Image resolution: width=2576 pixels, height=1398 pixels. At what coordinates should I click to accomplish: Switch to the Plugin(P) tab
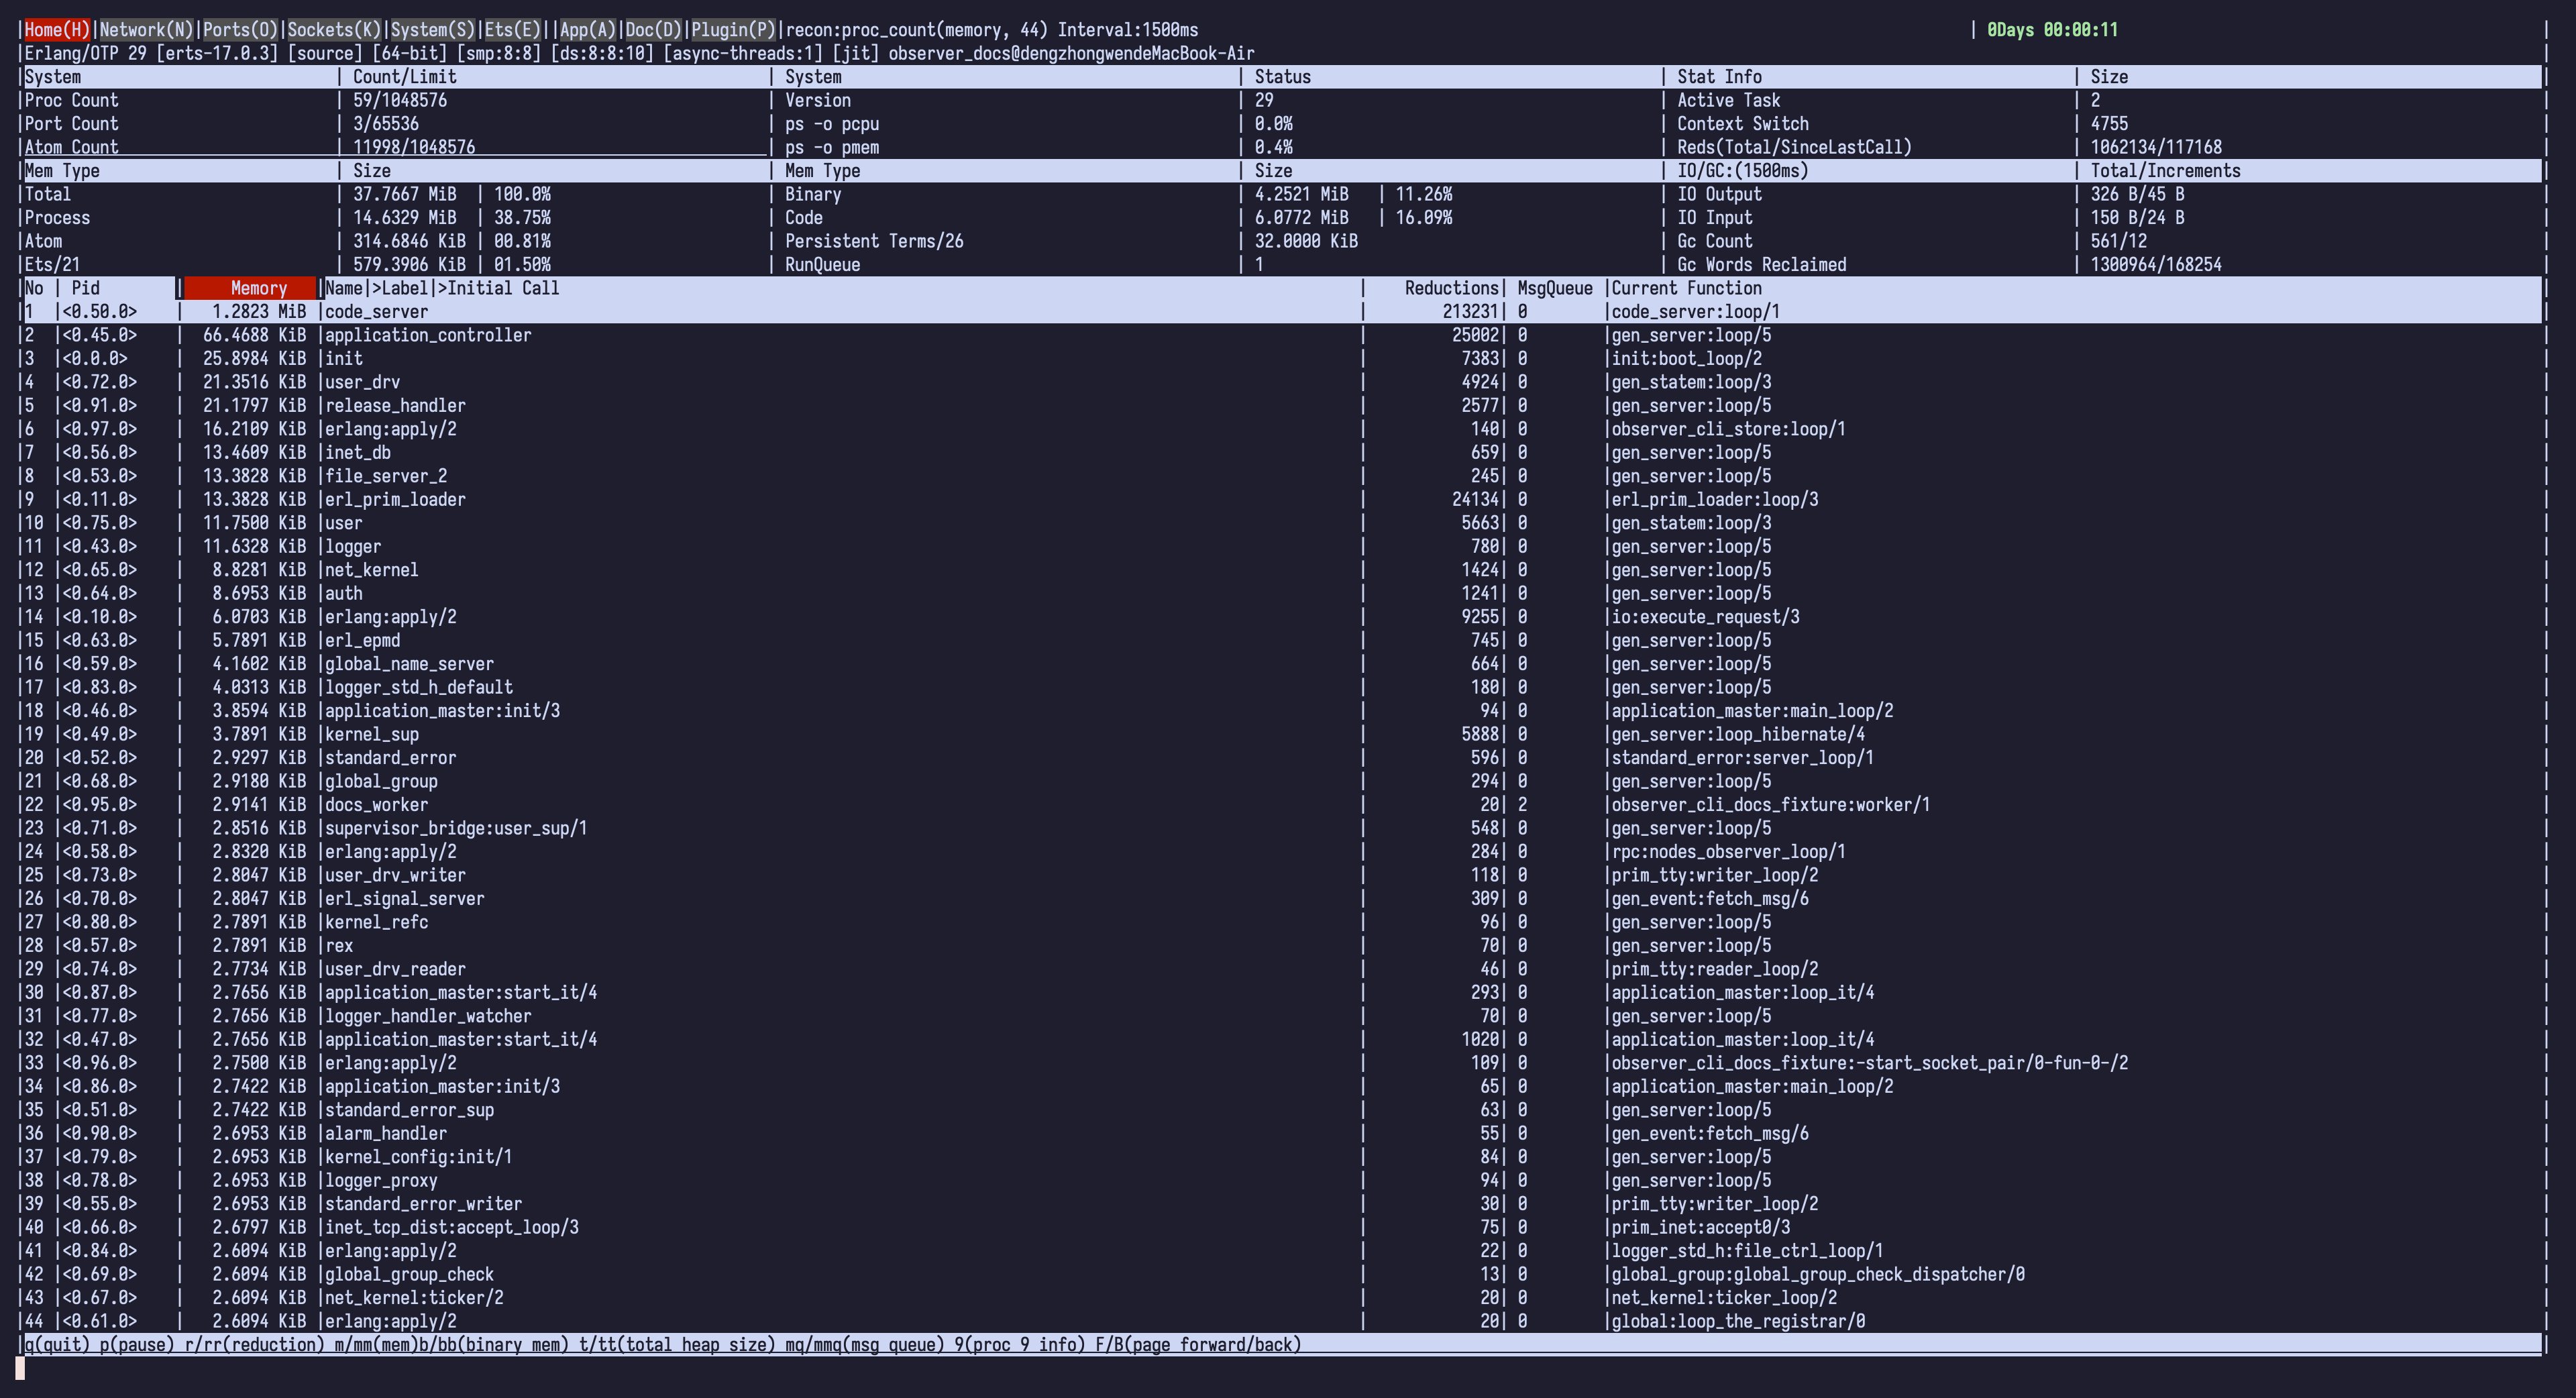733,30
